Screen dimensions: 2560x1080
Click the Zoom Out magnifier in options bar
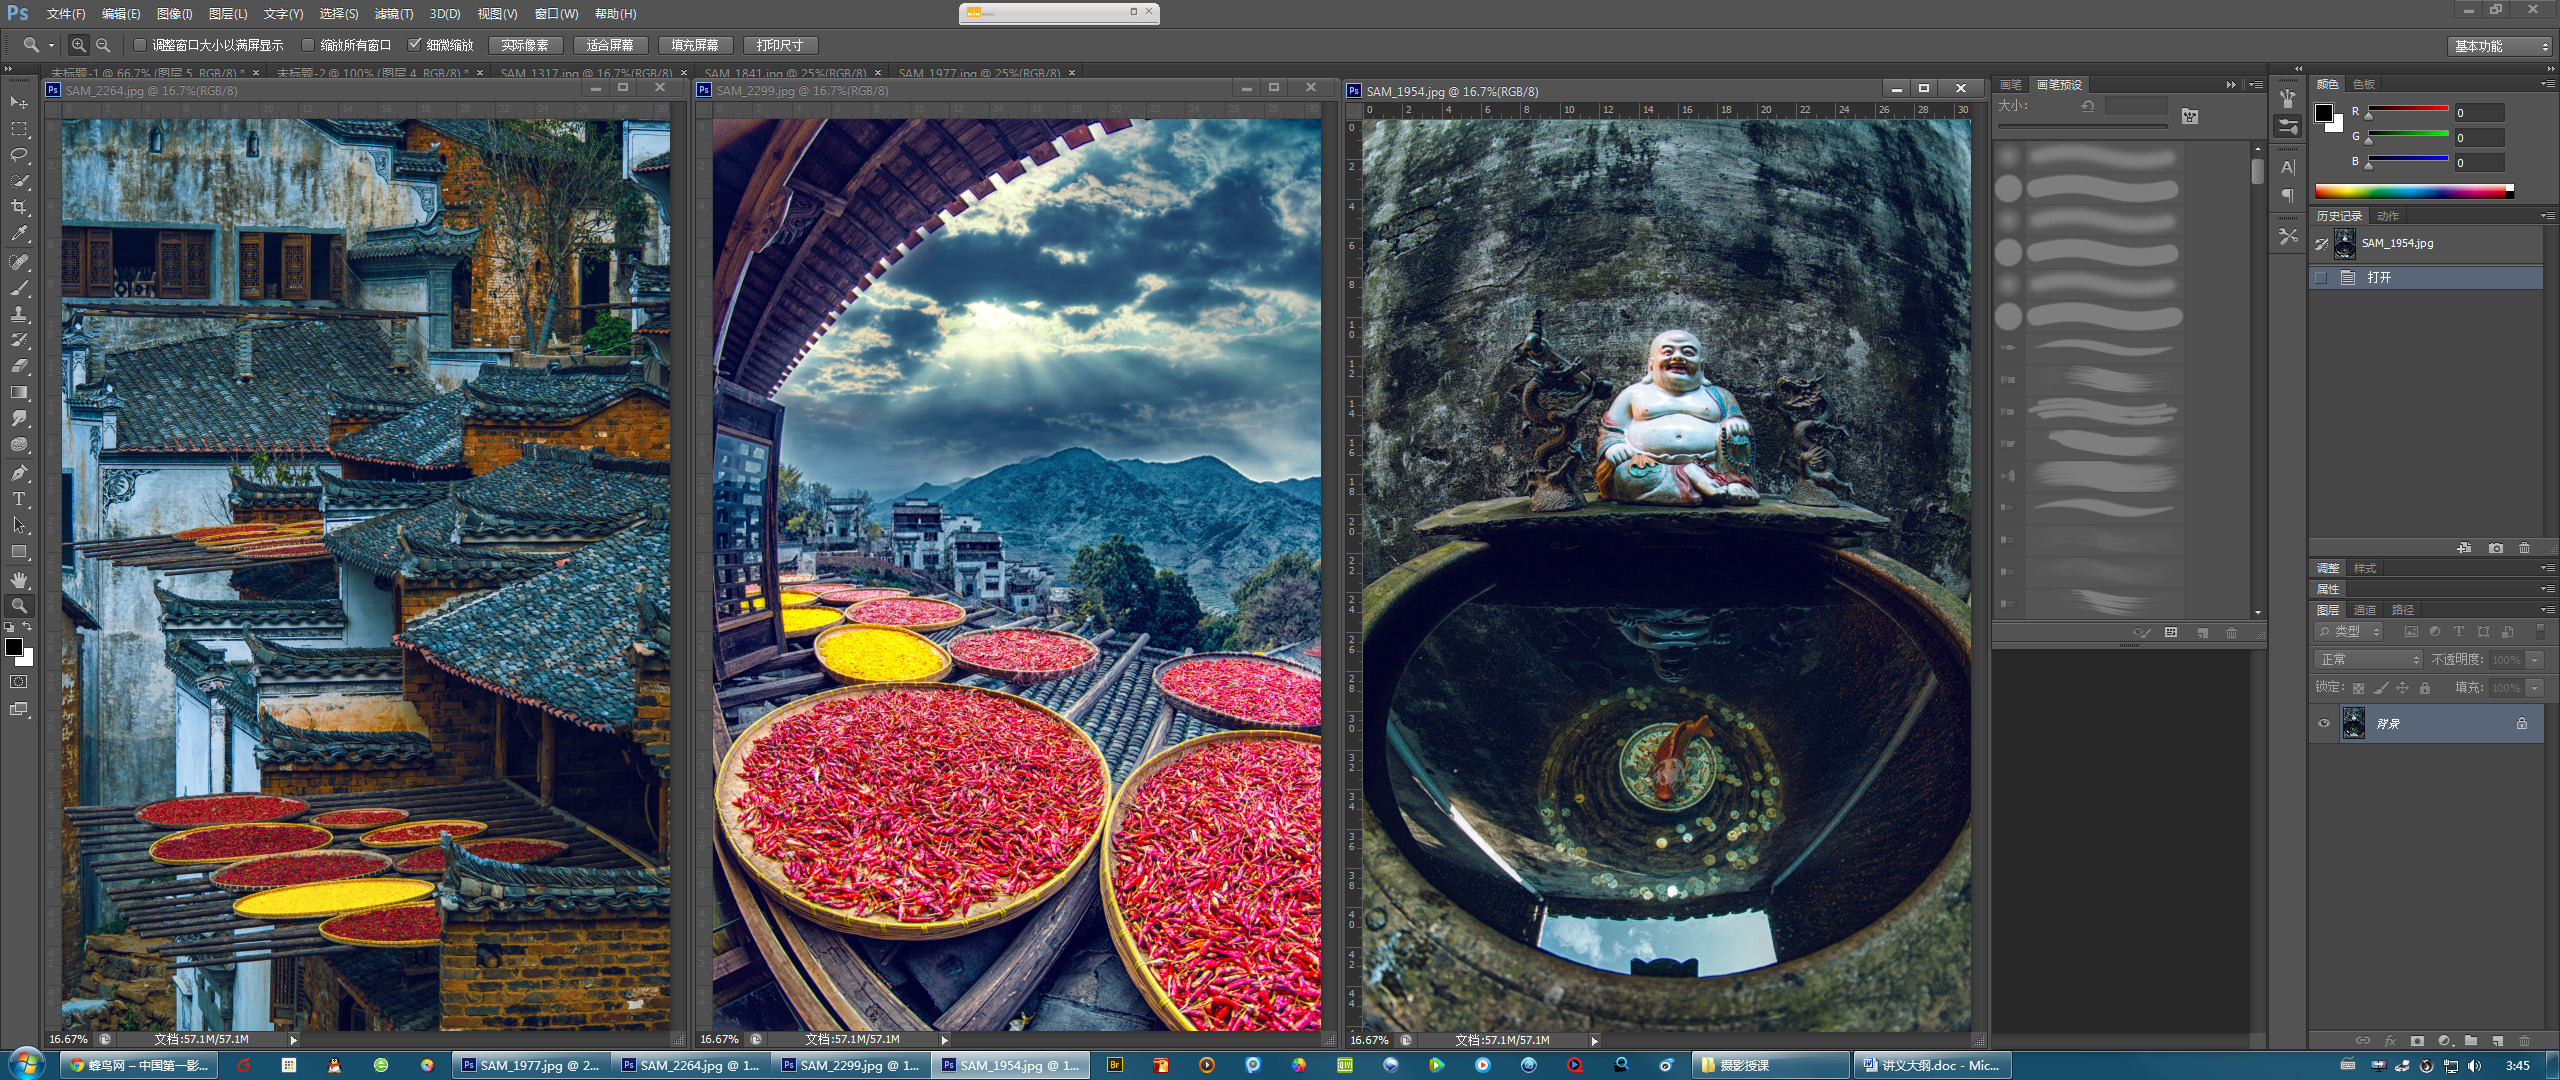102,45
